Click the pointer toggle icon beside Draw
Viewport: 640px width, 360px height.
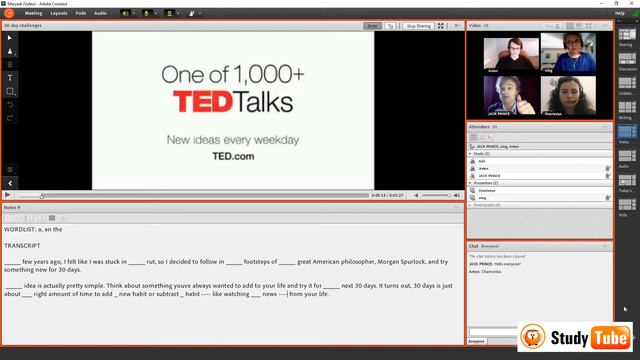click(391, 26)
